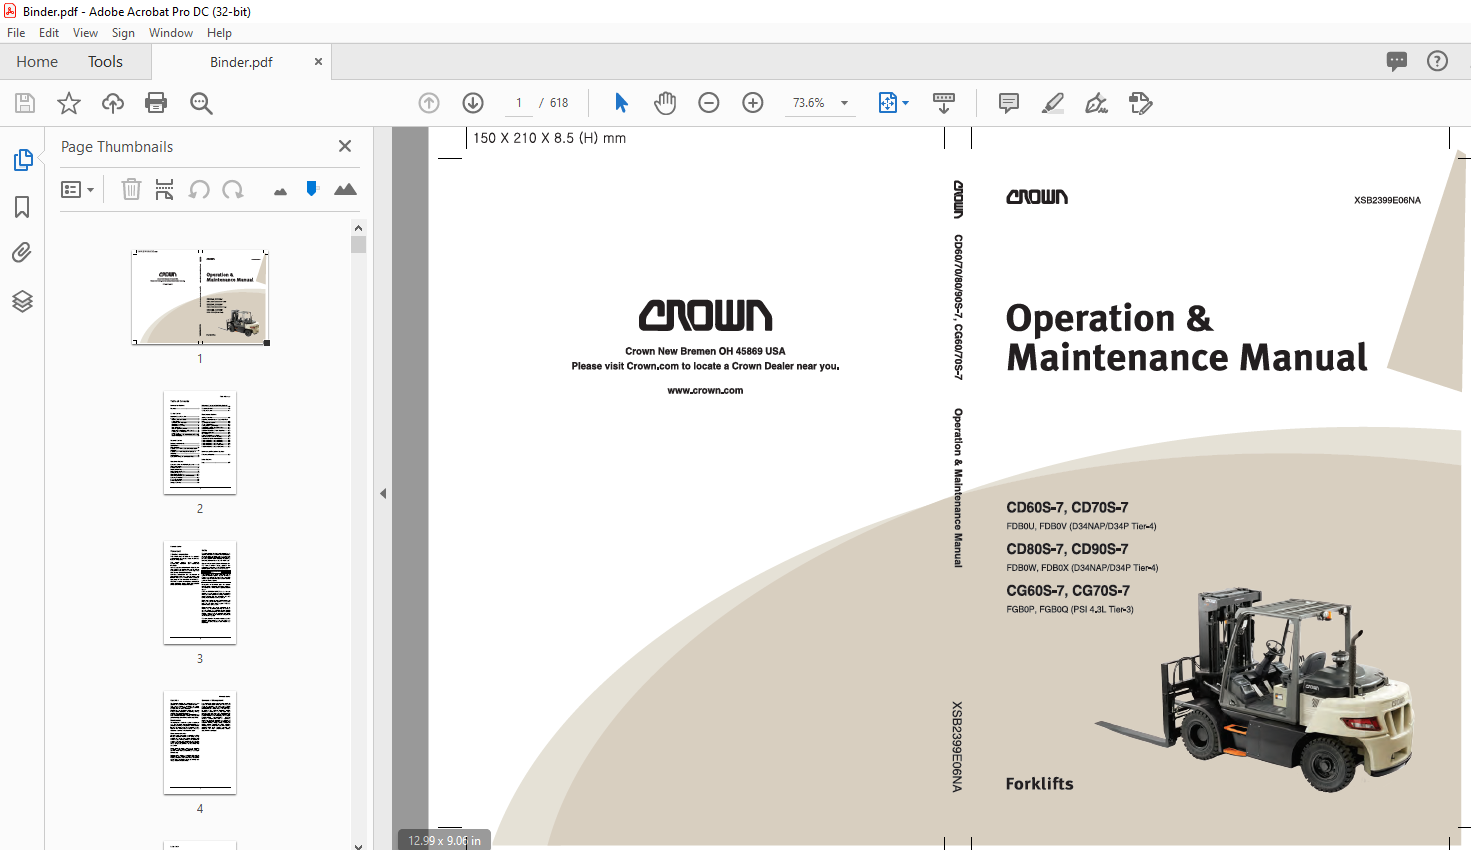Open the Edit menu
The height and width of the screenshot is (850, 1471).
49,33
